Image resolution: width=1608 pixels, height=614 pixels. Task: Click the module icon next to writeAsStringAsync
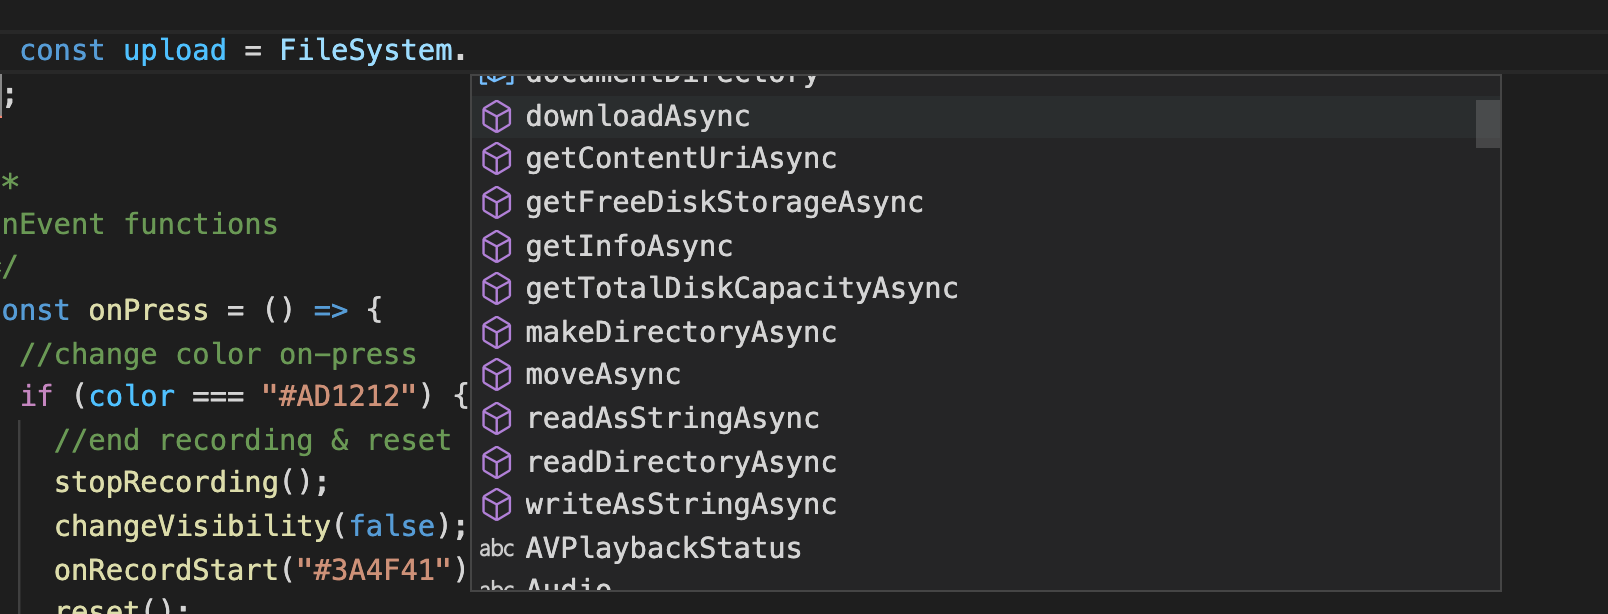(497, 504)
